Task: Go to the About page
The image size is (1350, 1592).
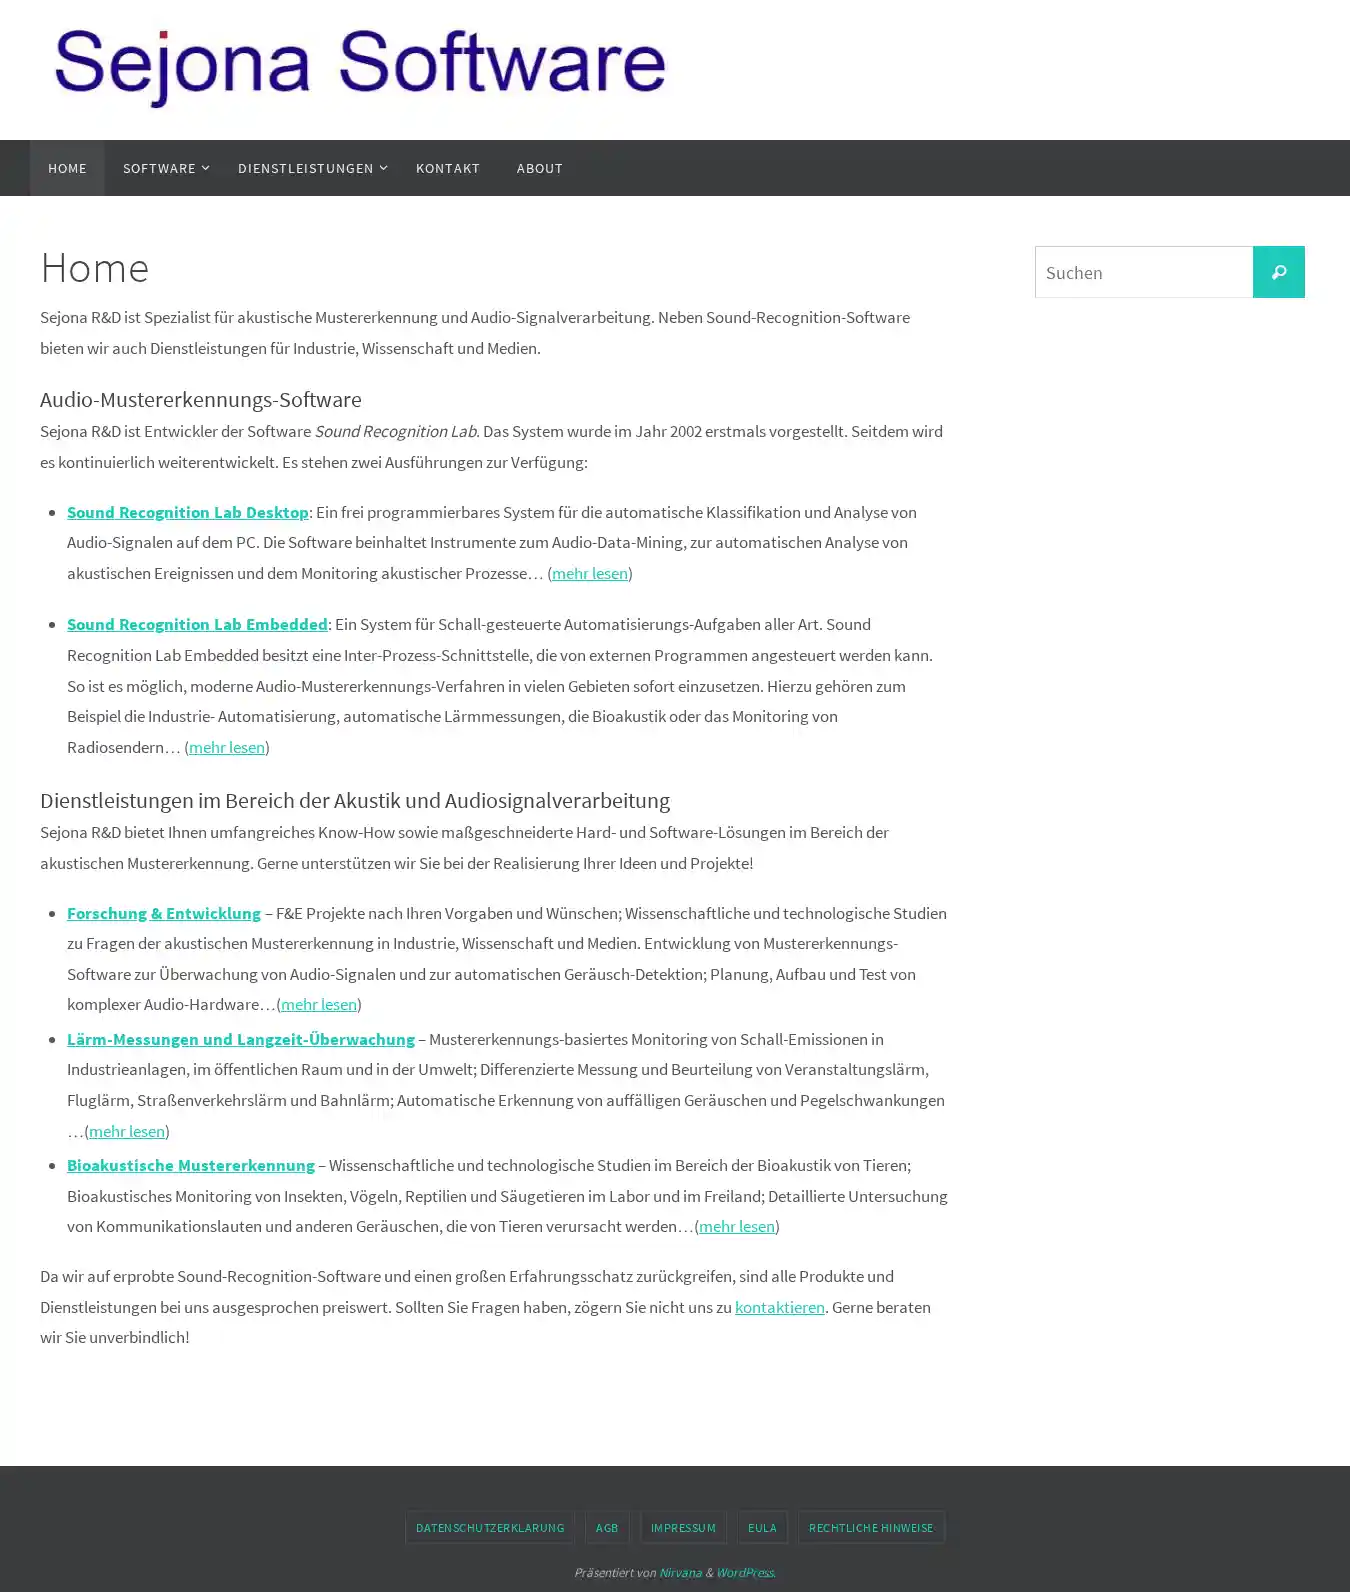Action: [539, 168]
